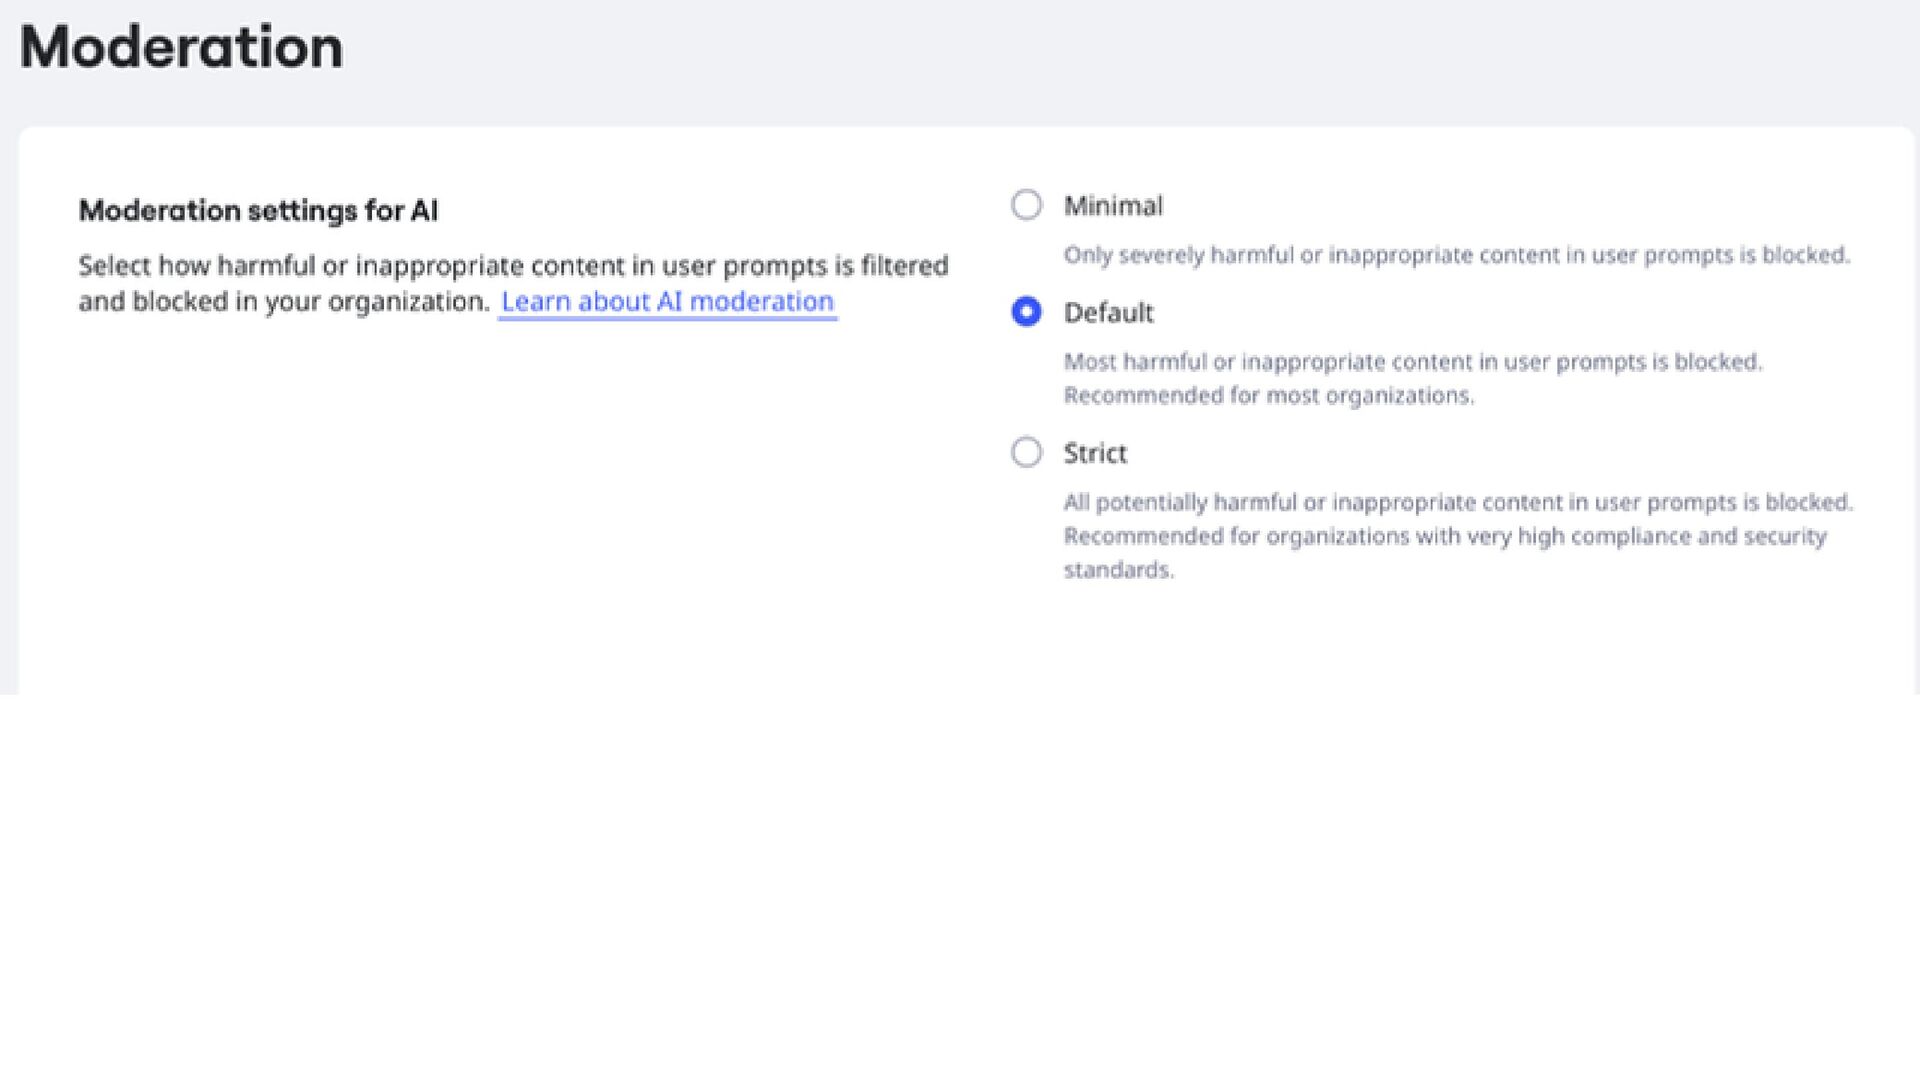The height and width of the screenshot is (1080, 1920).
Task: Click the 'Default' option label
Action: click(1108, 313)
